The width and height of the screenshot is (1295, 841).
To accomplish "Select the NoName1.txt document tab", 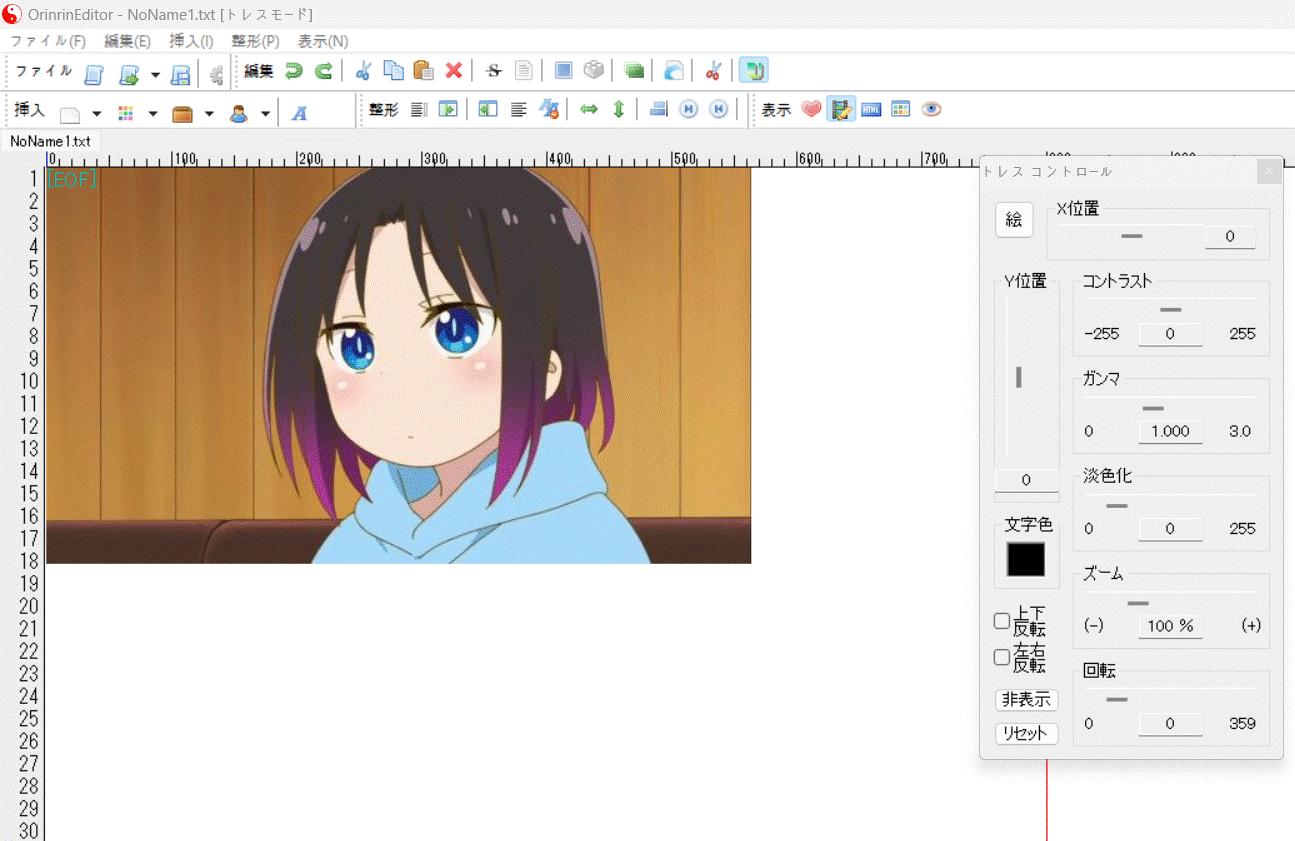I will point(50,141).
